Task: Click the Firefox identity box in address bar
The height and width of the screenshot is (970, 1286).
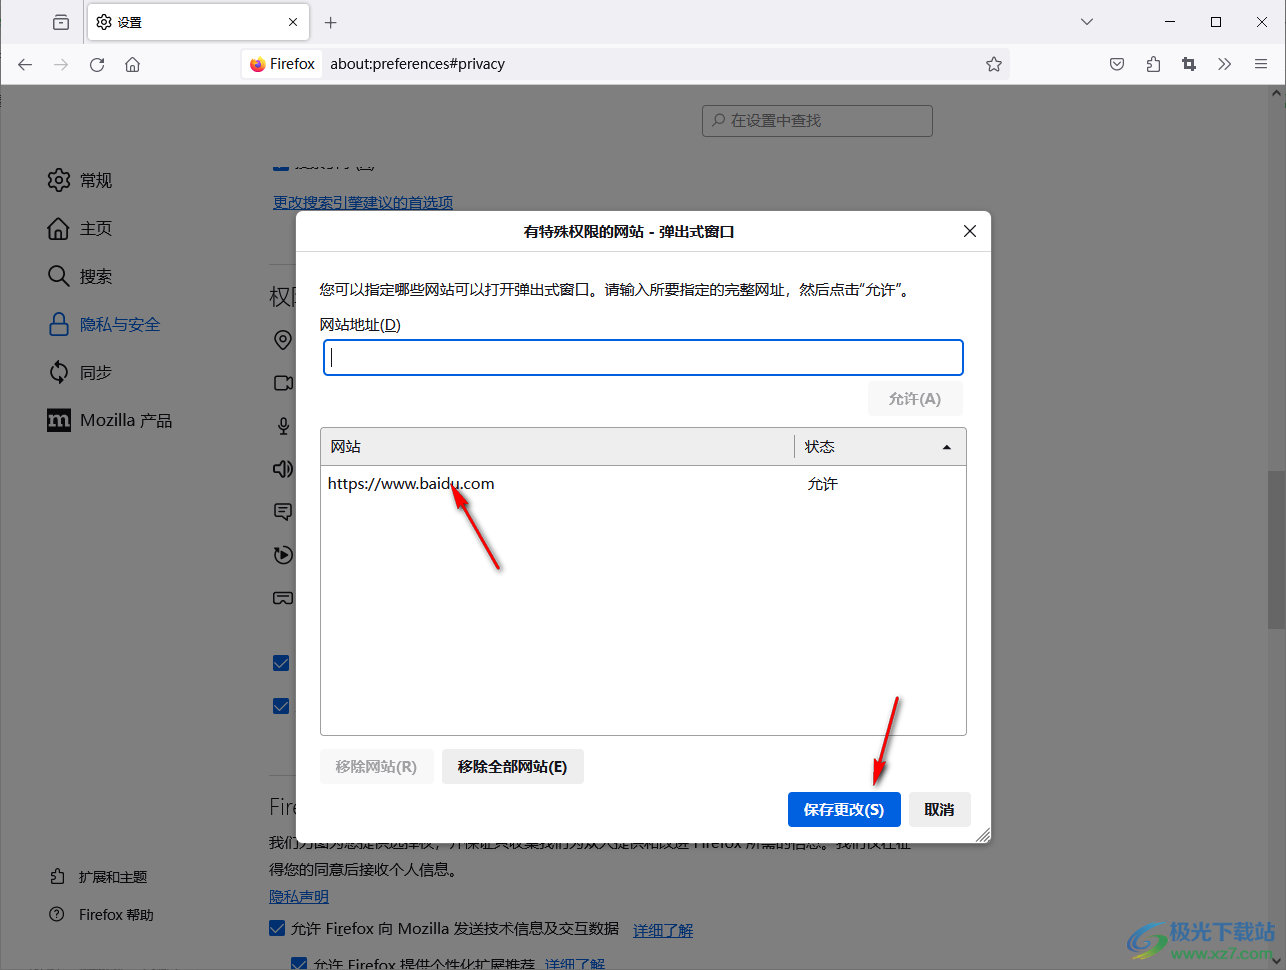Action: click(x=283, y=64)
